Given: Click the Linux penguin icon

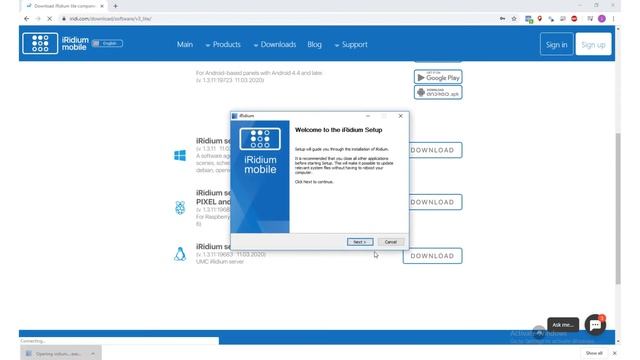Looking at the screenshot, I should [x=180, y=254].
